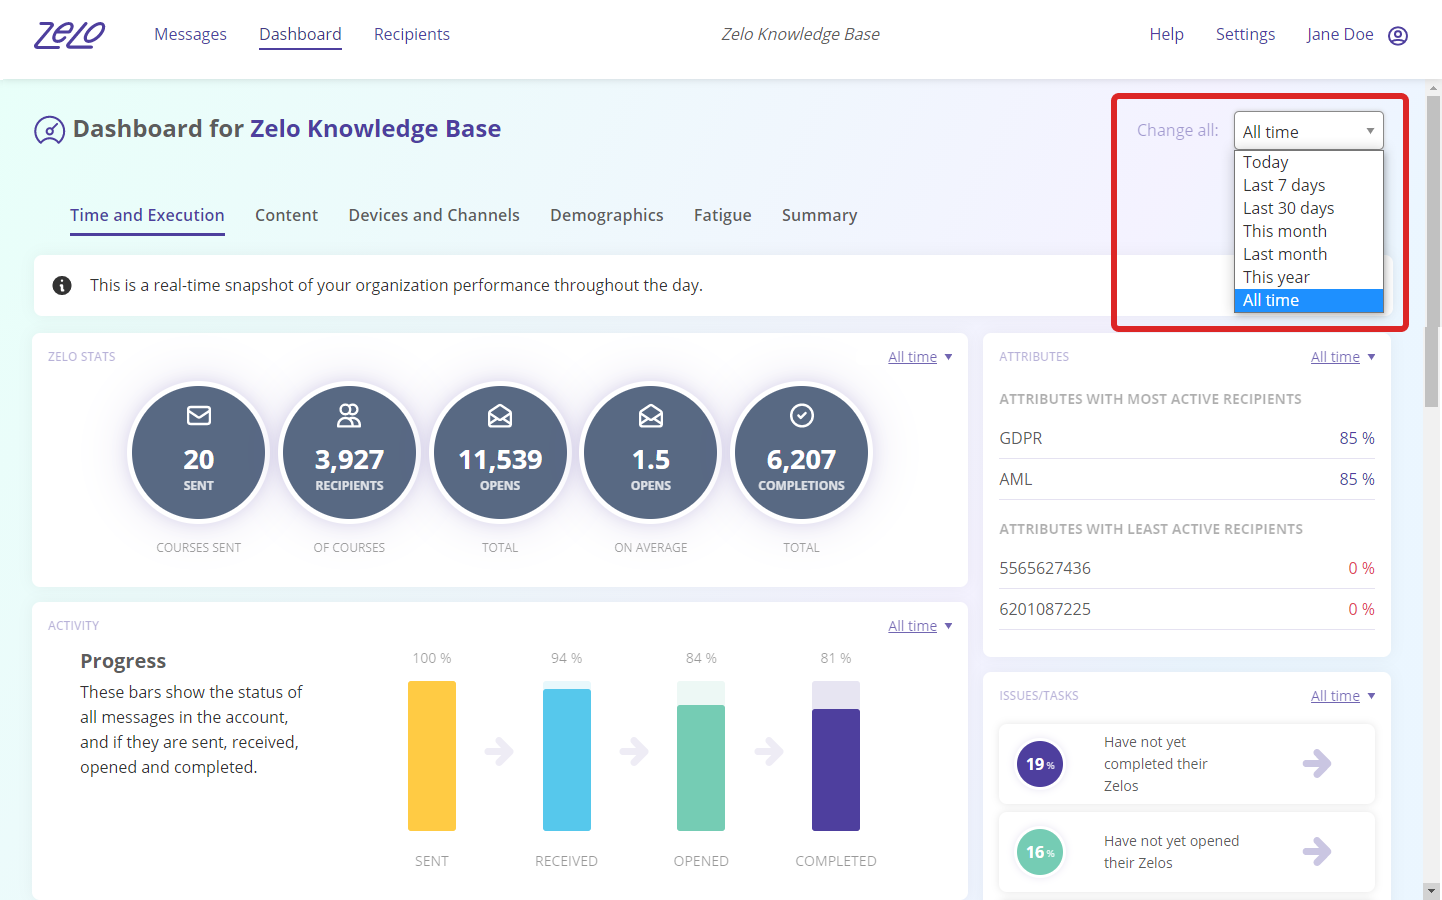Screen dimensions: 1442x900
Task: Click the 6201087225 attribute row
Action: pyautogui.click(x=1187, y=609)
